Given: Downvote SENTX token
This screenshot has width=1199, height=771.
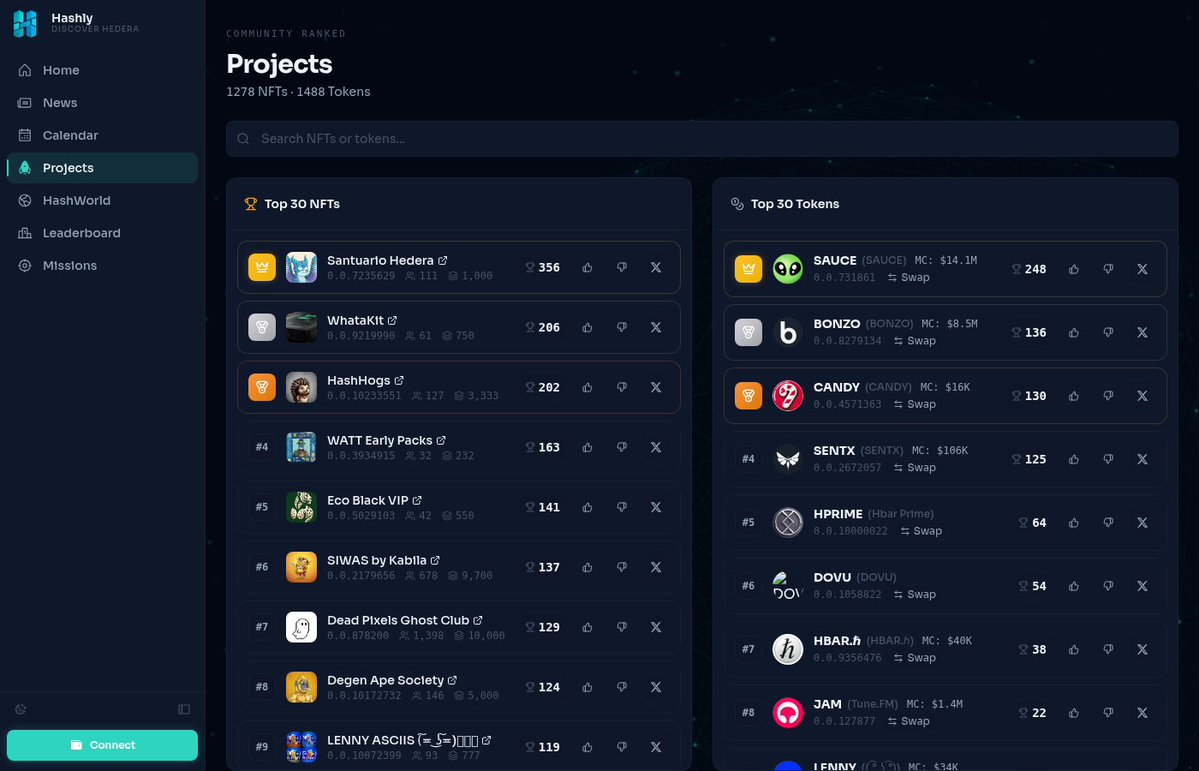Looking at the screenshot, I should point(1108,459).
